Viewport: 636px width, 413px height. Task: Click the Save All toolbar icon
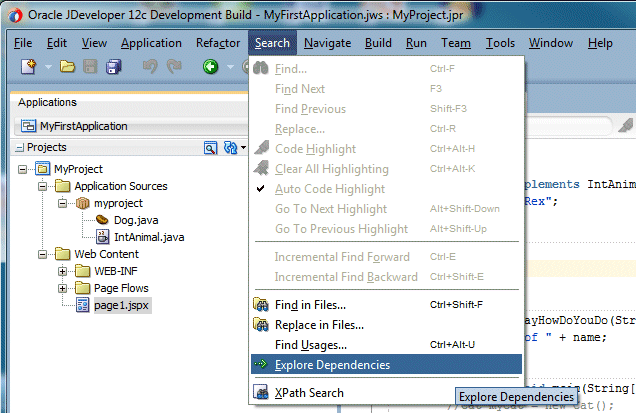tap(114, 67)
